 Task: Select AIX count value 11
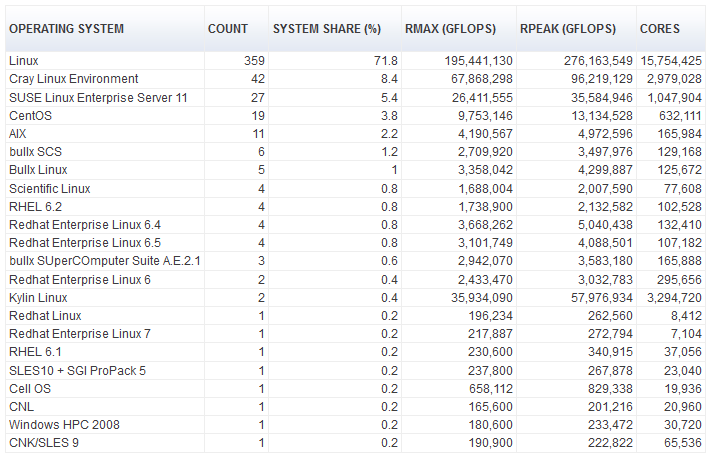click(258, 134)
